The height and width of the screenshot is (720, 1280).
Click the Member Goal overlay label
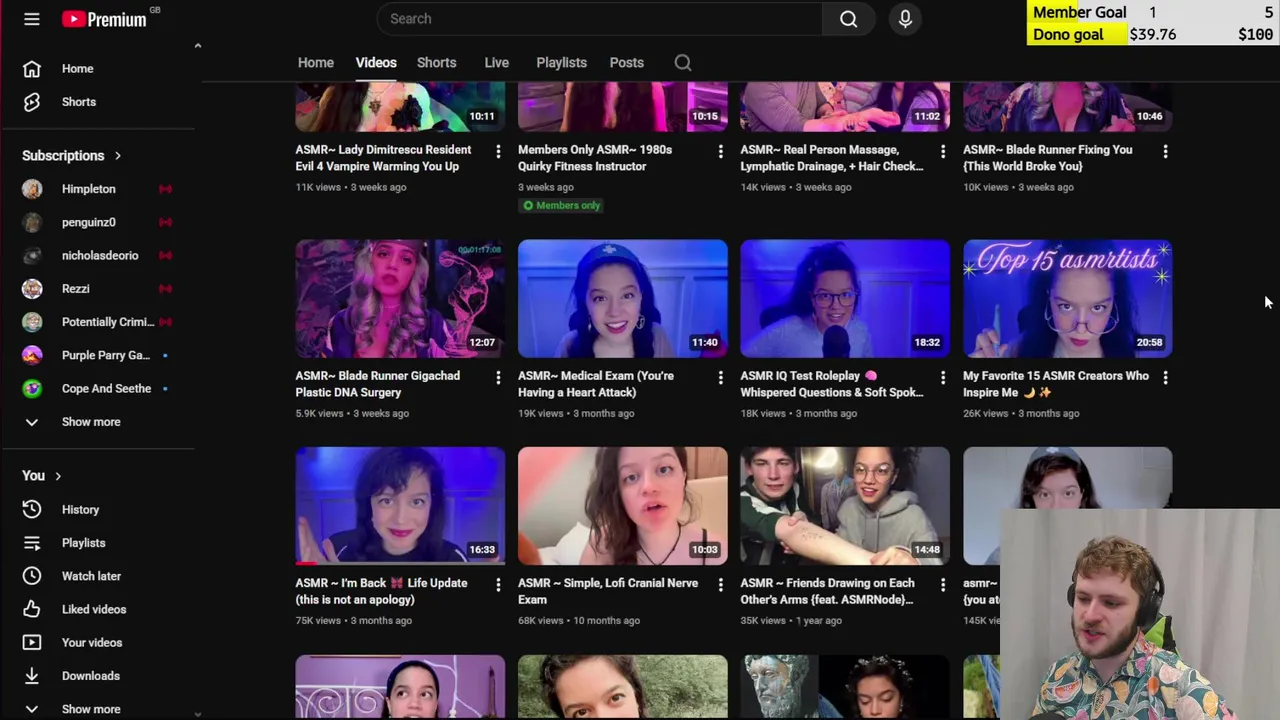pos(1079,12)
